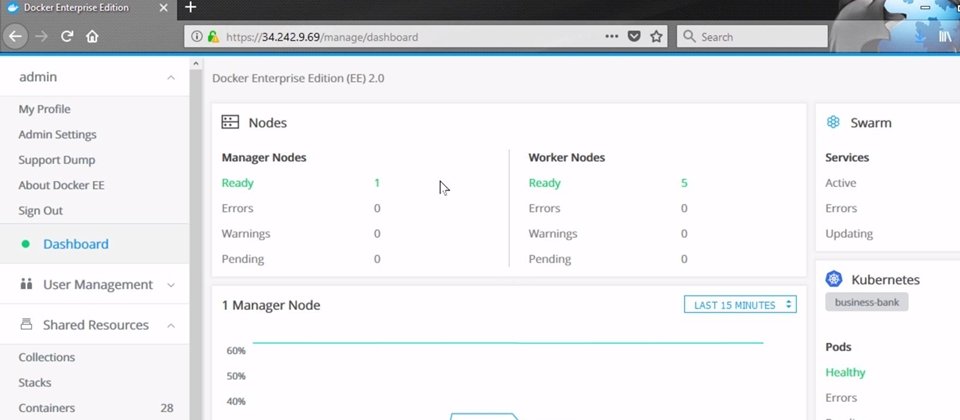960x420 pixels.
Task: Open the page actions three-dots menu
Action: click(x=611, y=37)
